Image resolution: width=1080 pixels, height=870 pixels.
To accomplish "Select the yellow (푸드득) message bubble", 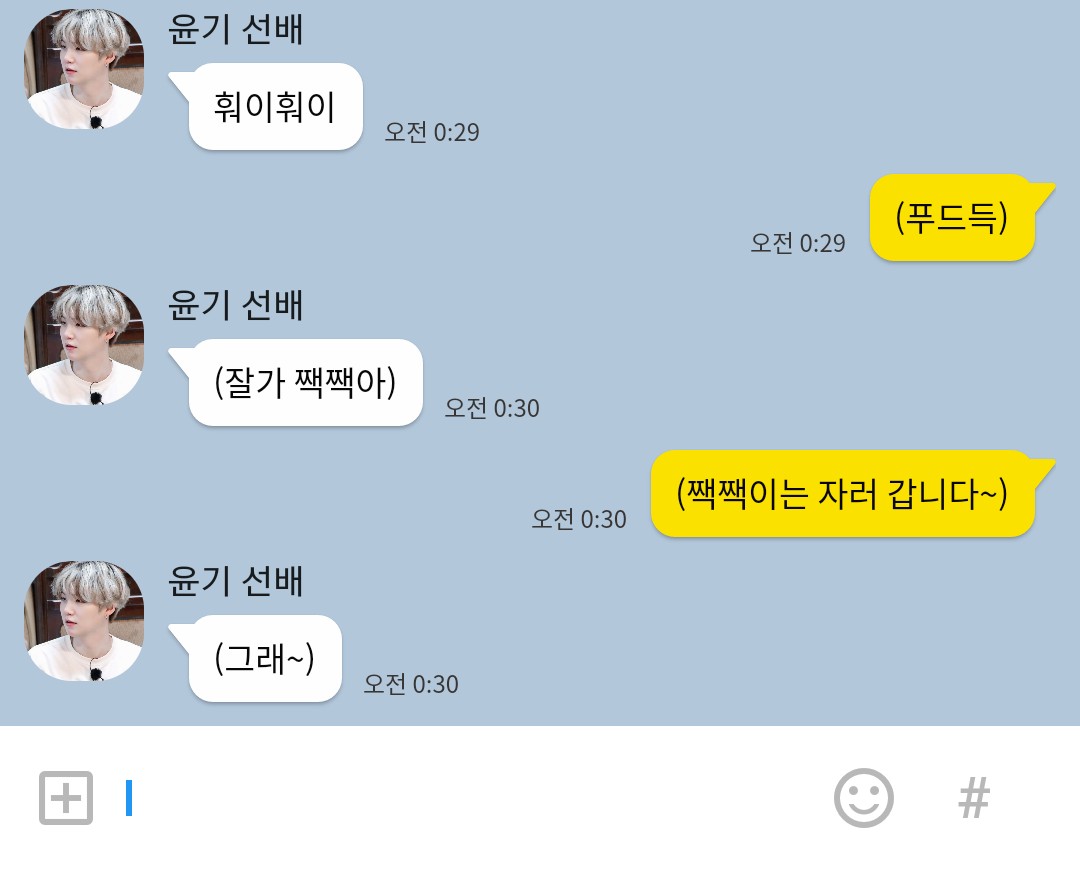I will 953,218.
